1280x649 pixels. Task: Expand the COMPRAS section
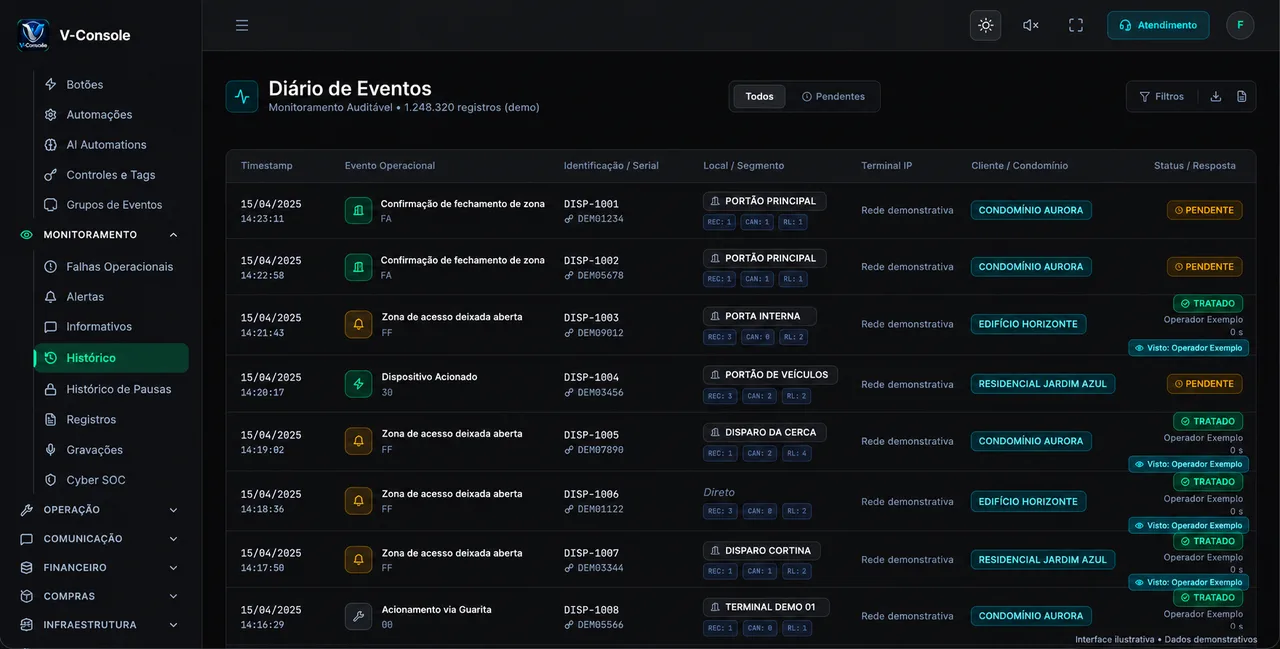(x=99, y=596)
